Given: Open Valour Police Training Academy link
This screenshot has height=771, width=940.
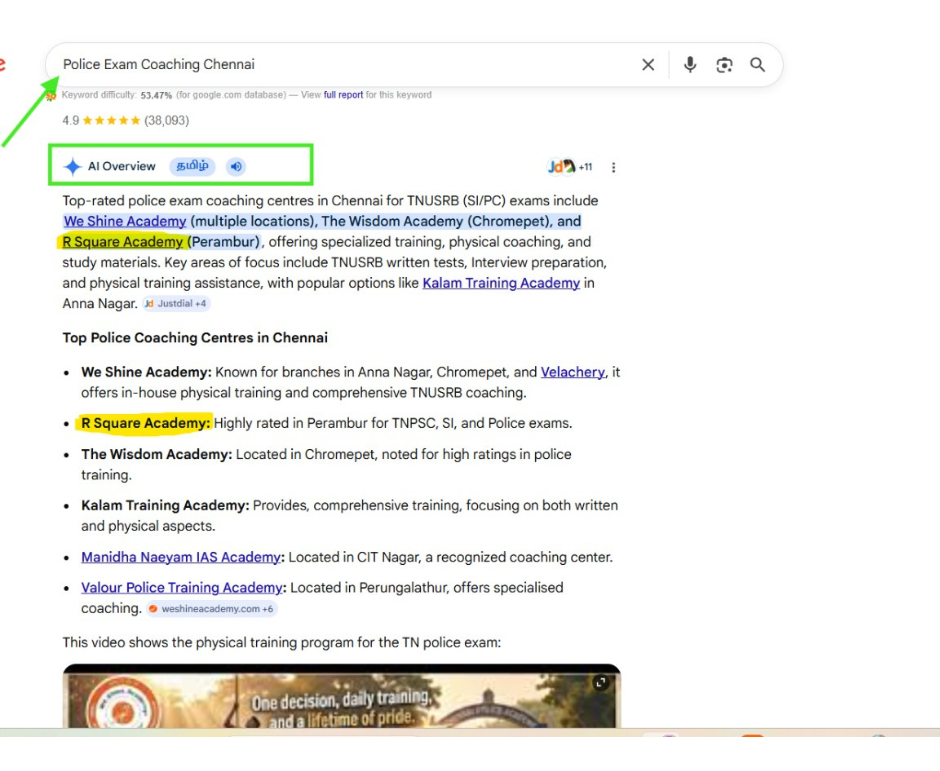Looking at the screenshot, I should click(x=182, y=588).
